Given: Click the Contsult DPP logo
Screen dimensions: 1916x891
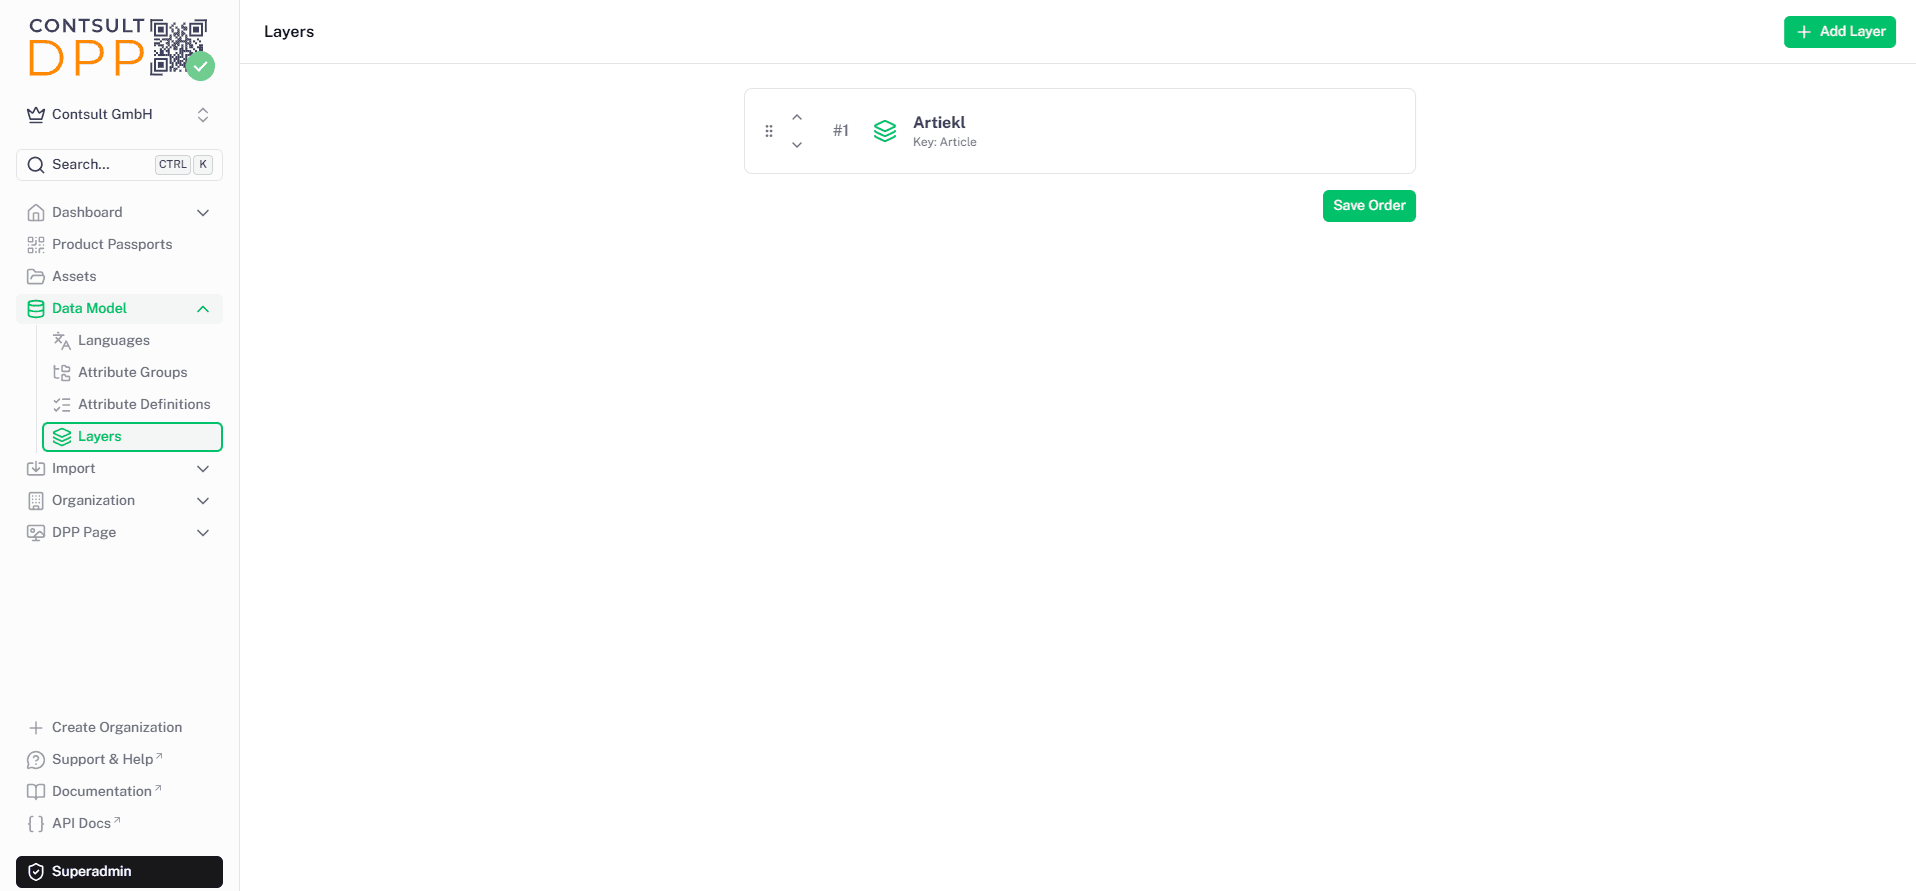Looking at the screenshot, I should 120,47.
